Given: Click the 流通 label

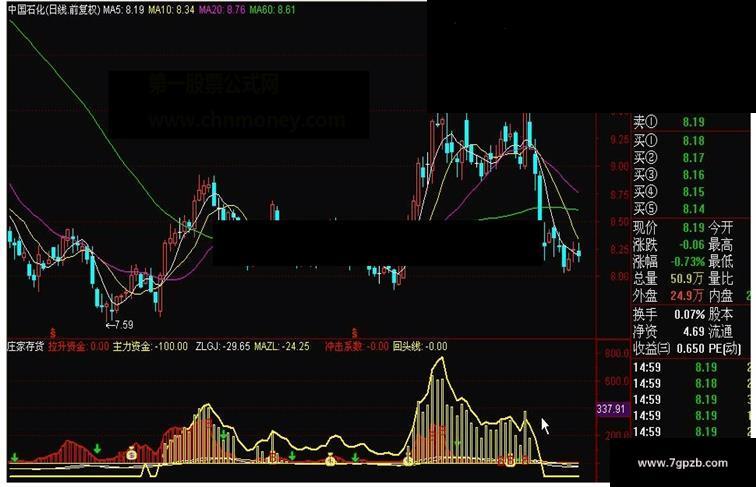Looking at the screenshot, I should (x=721, y=331).
